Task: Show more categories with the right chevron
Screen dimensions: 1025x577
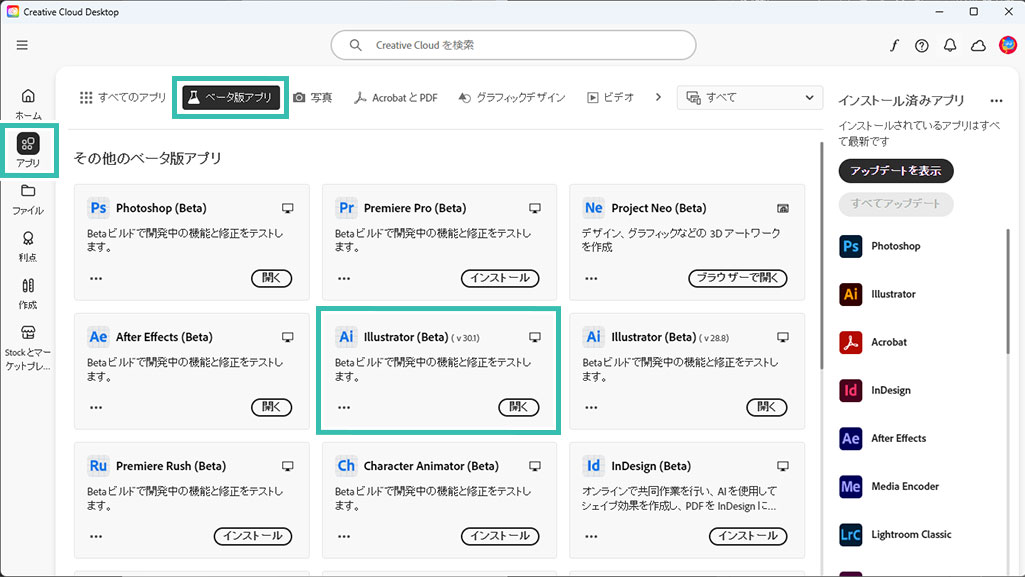Action: coord(658,97)
